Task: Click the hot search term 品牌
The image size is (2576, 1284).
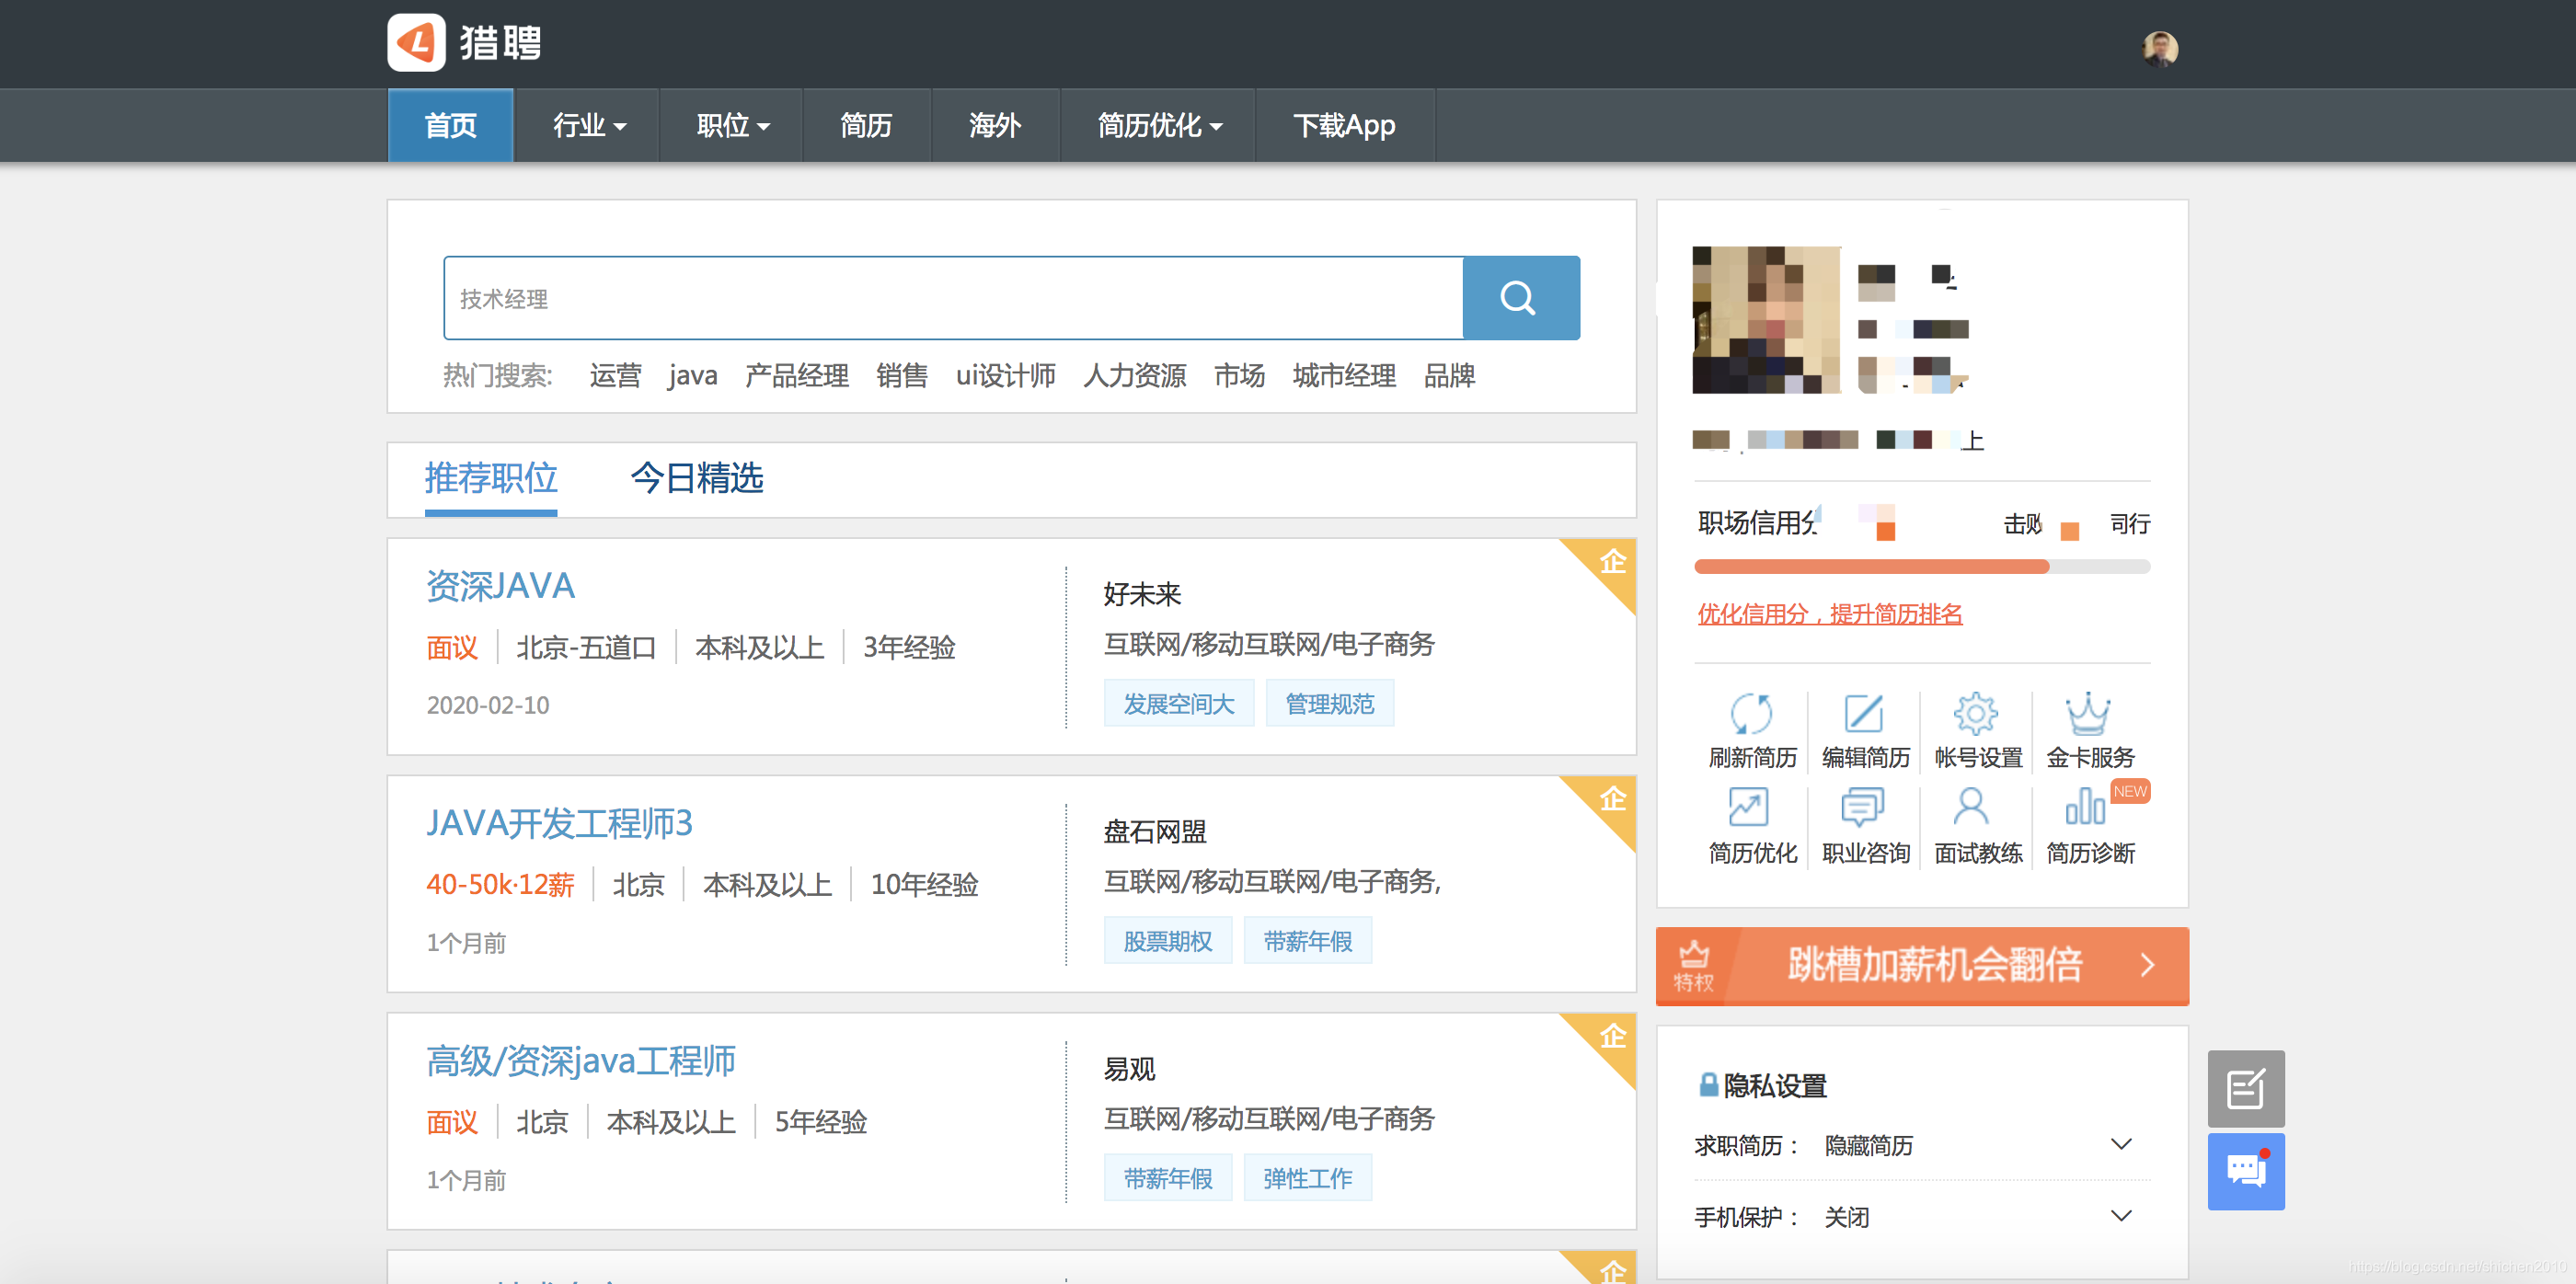Action: 1449,376
